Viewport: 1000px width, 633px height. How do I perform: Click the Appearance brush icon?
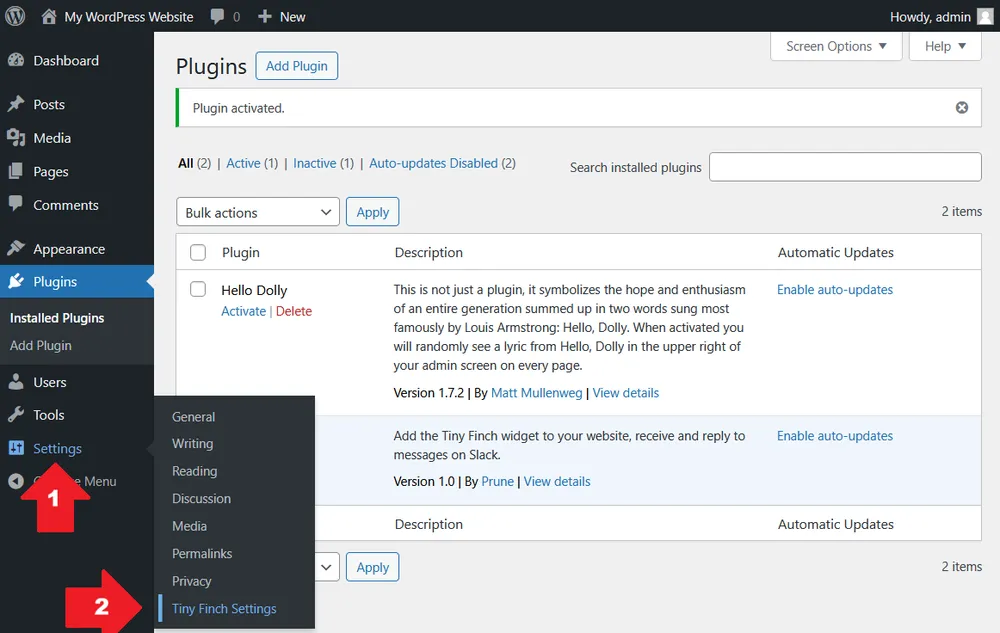click(18, 248)
